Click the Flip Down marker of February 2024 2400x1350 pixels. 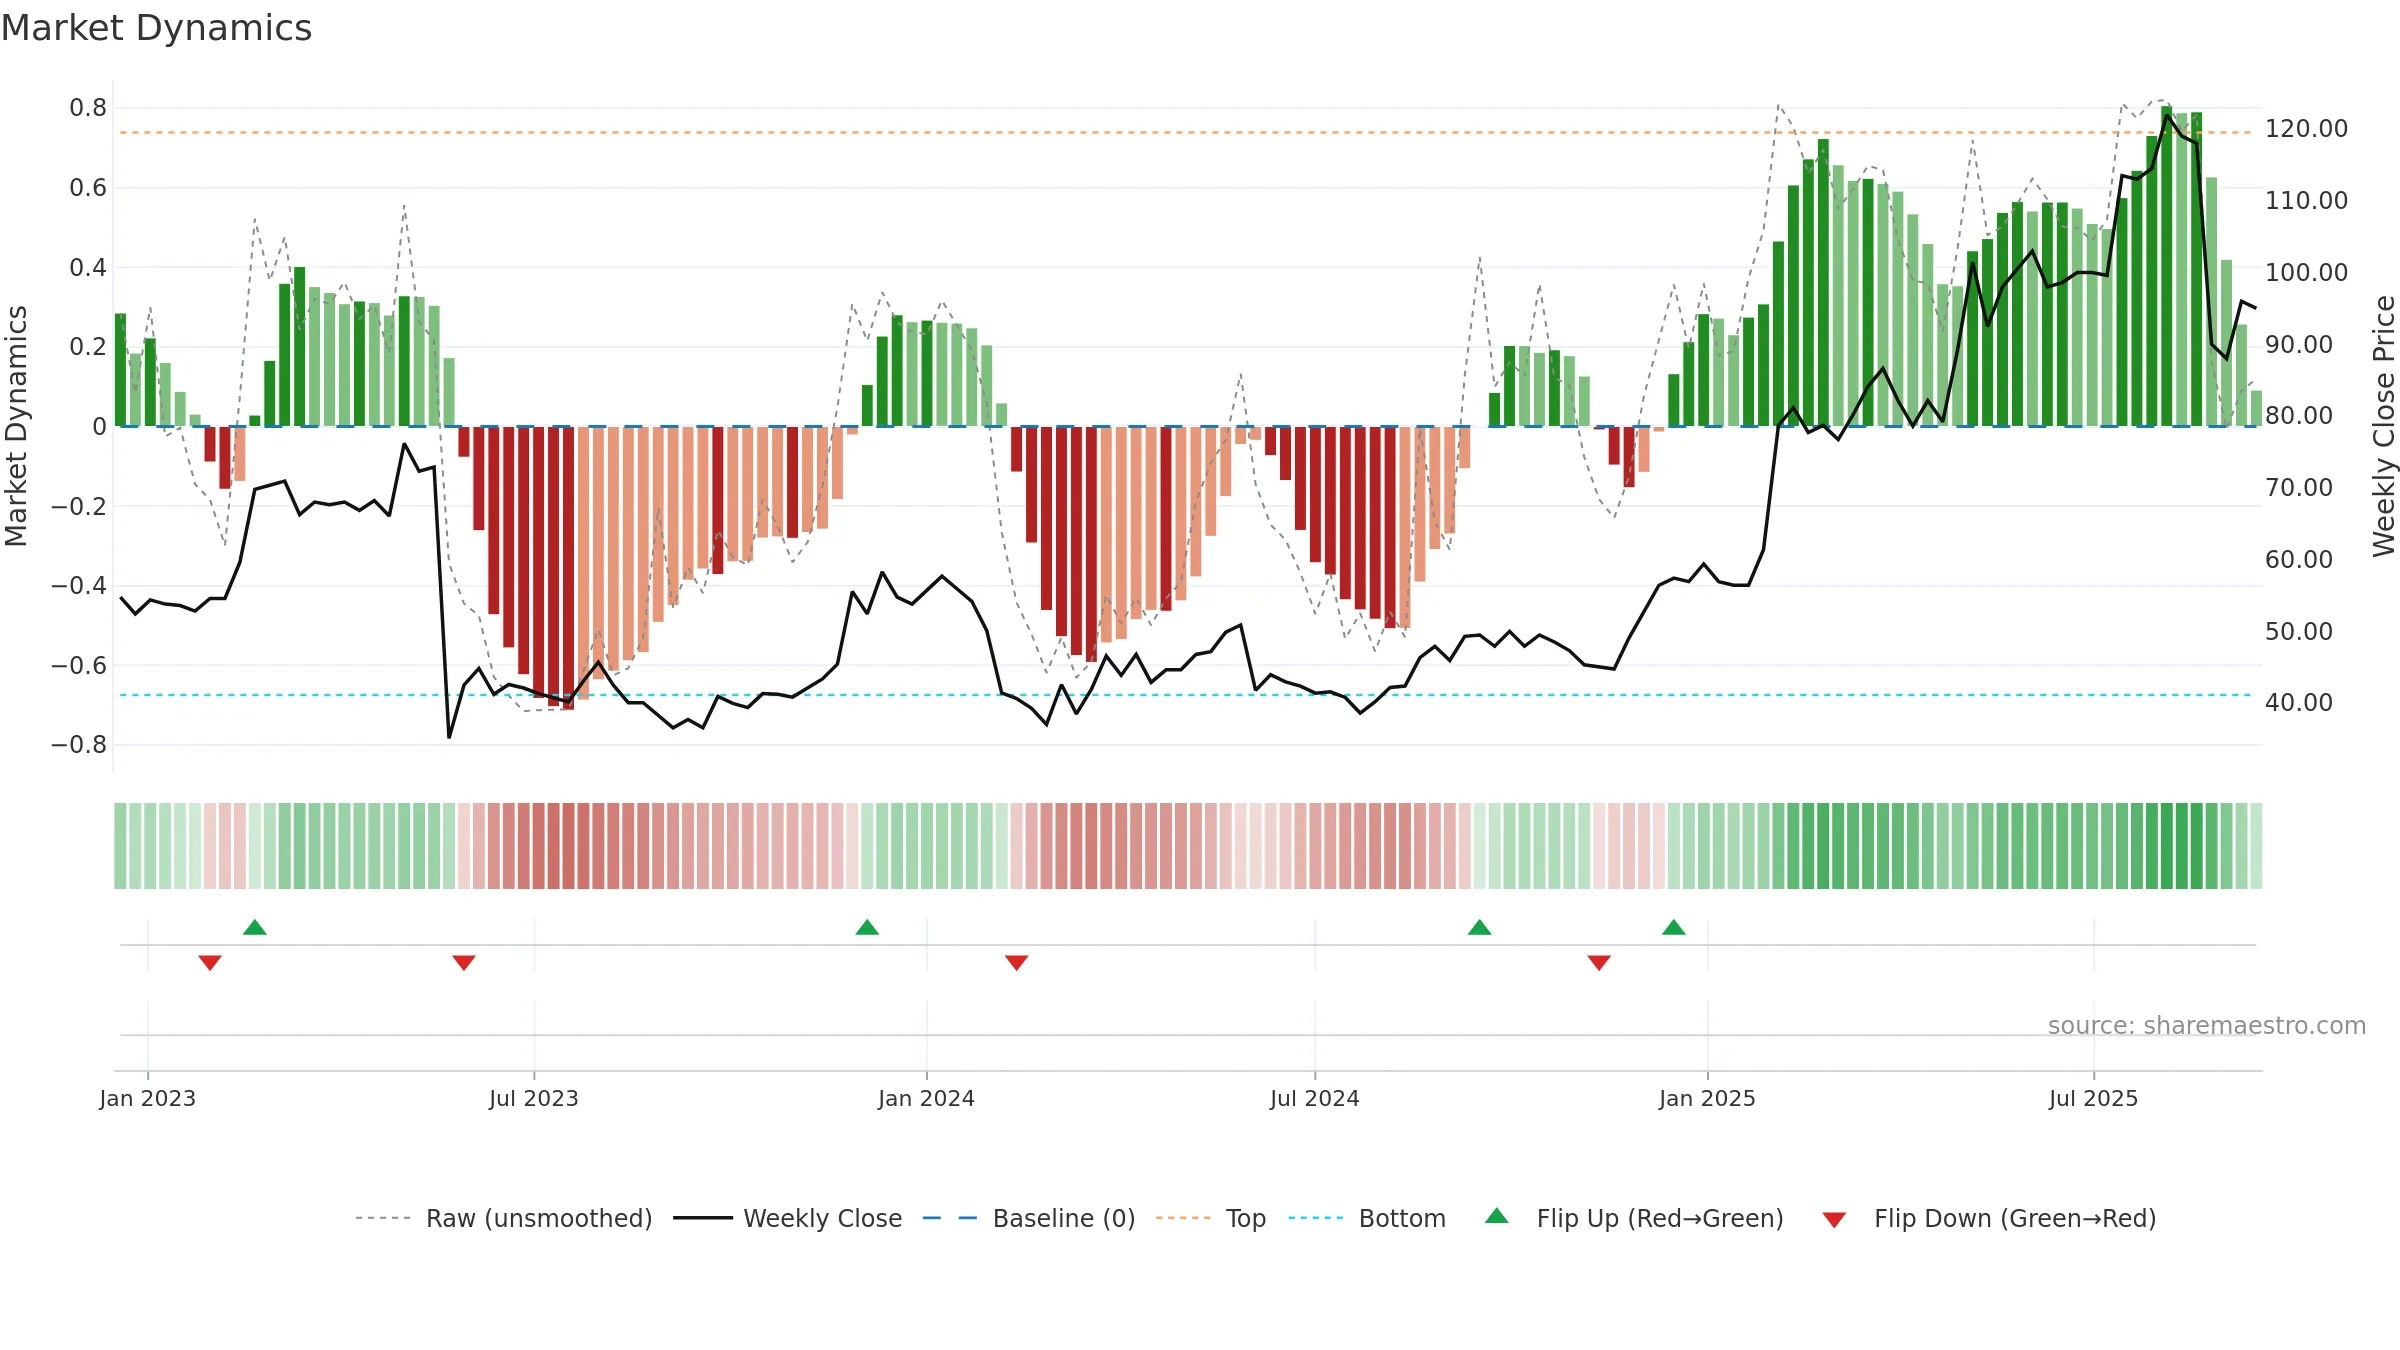[1016, 962]
